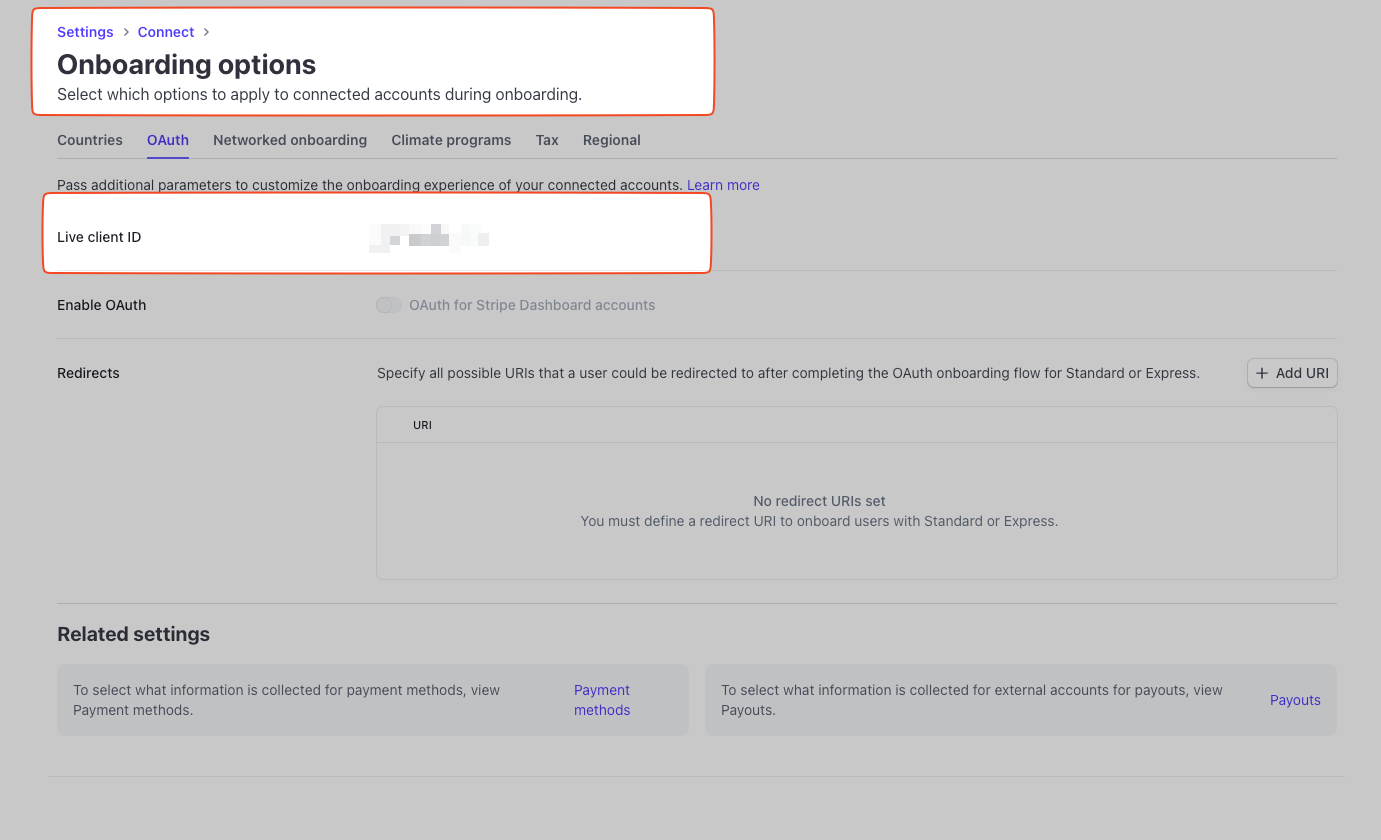Open the Payment methods link
The width and height of the screenshot is (1381, 840).
602,700
